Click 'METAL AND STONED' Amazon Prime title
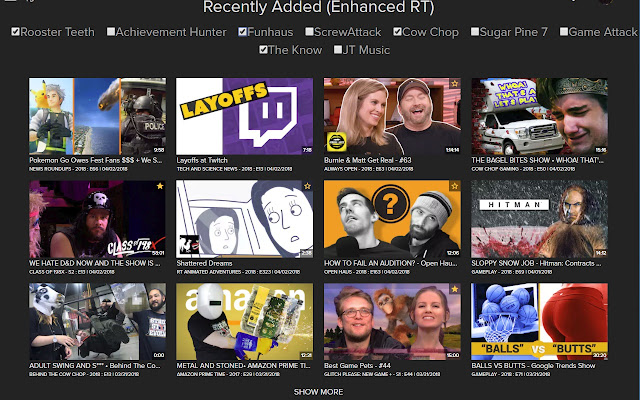Viewport: 640px width, 400px height. tap(243, 366)
